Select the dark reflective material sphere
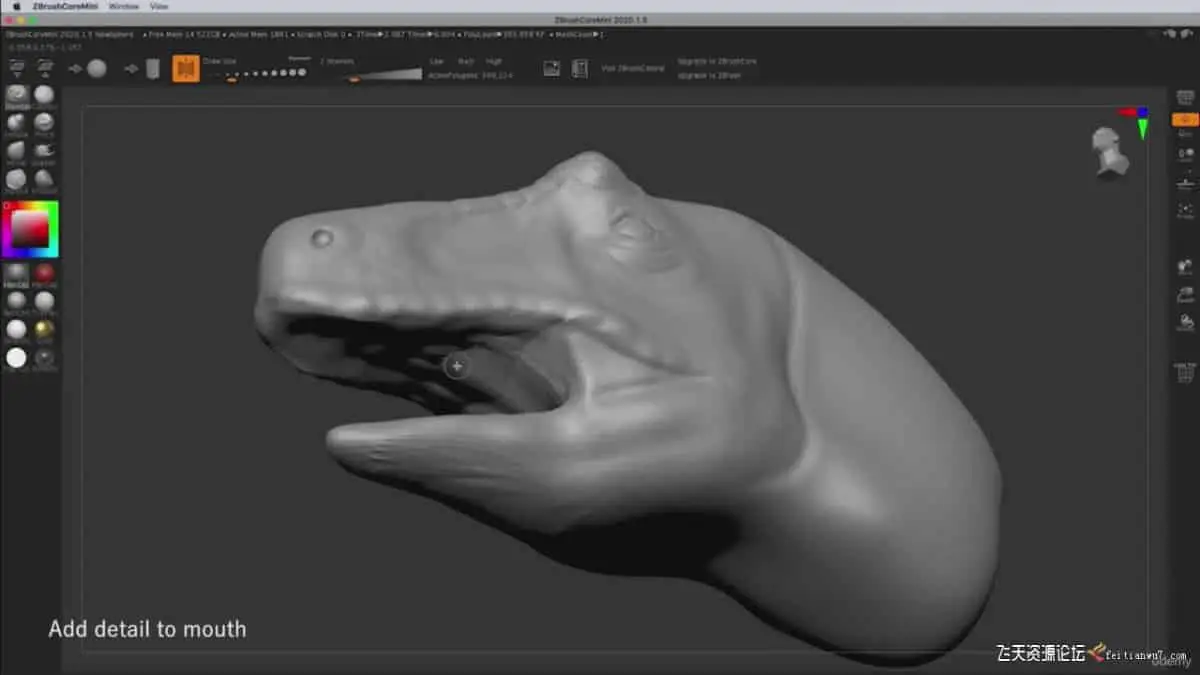 pyautogui.click(x=45, y=358)
